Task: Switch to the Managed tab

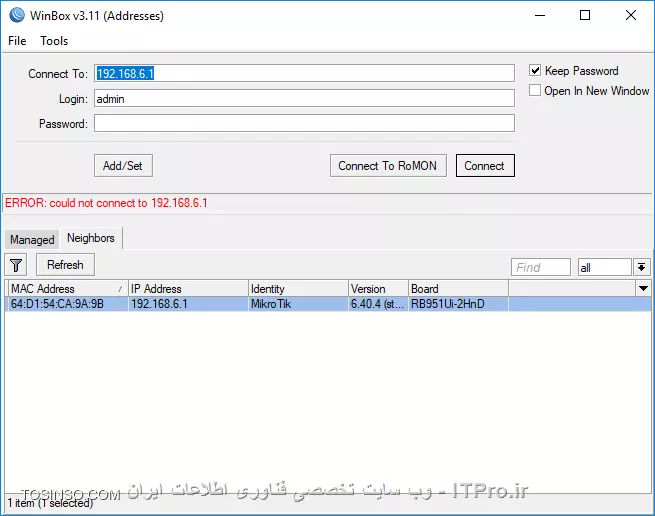Action: coord(32,239)
